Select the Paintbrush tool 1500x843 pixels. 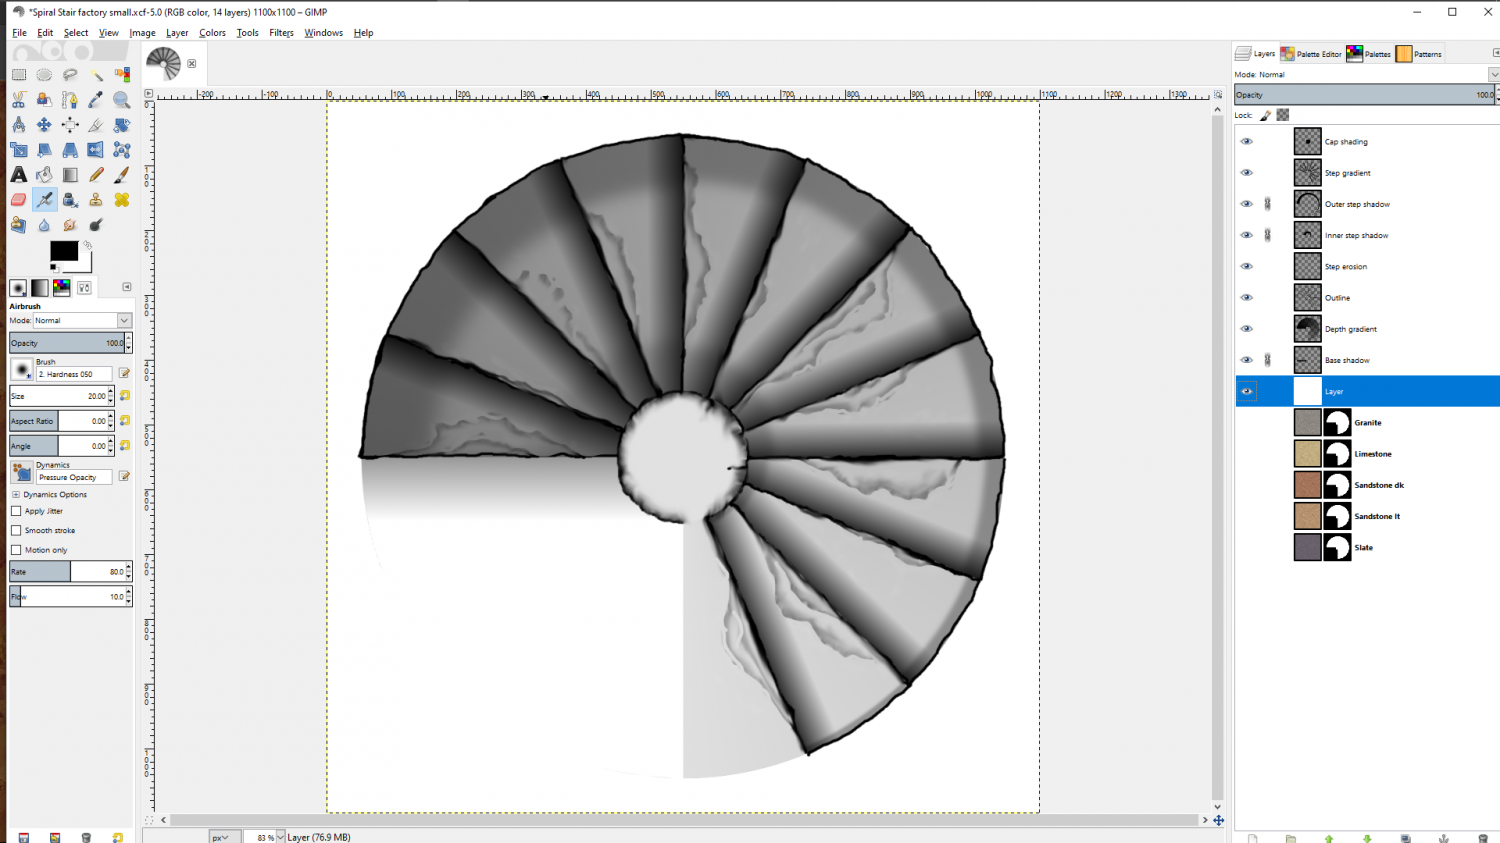(122, 175)
